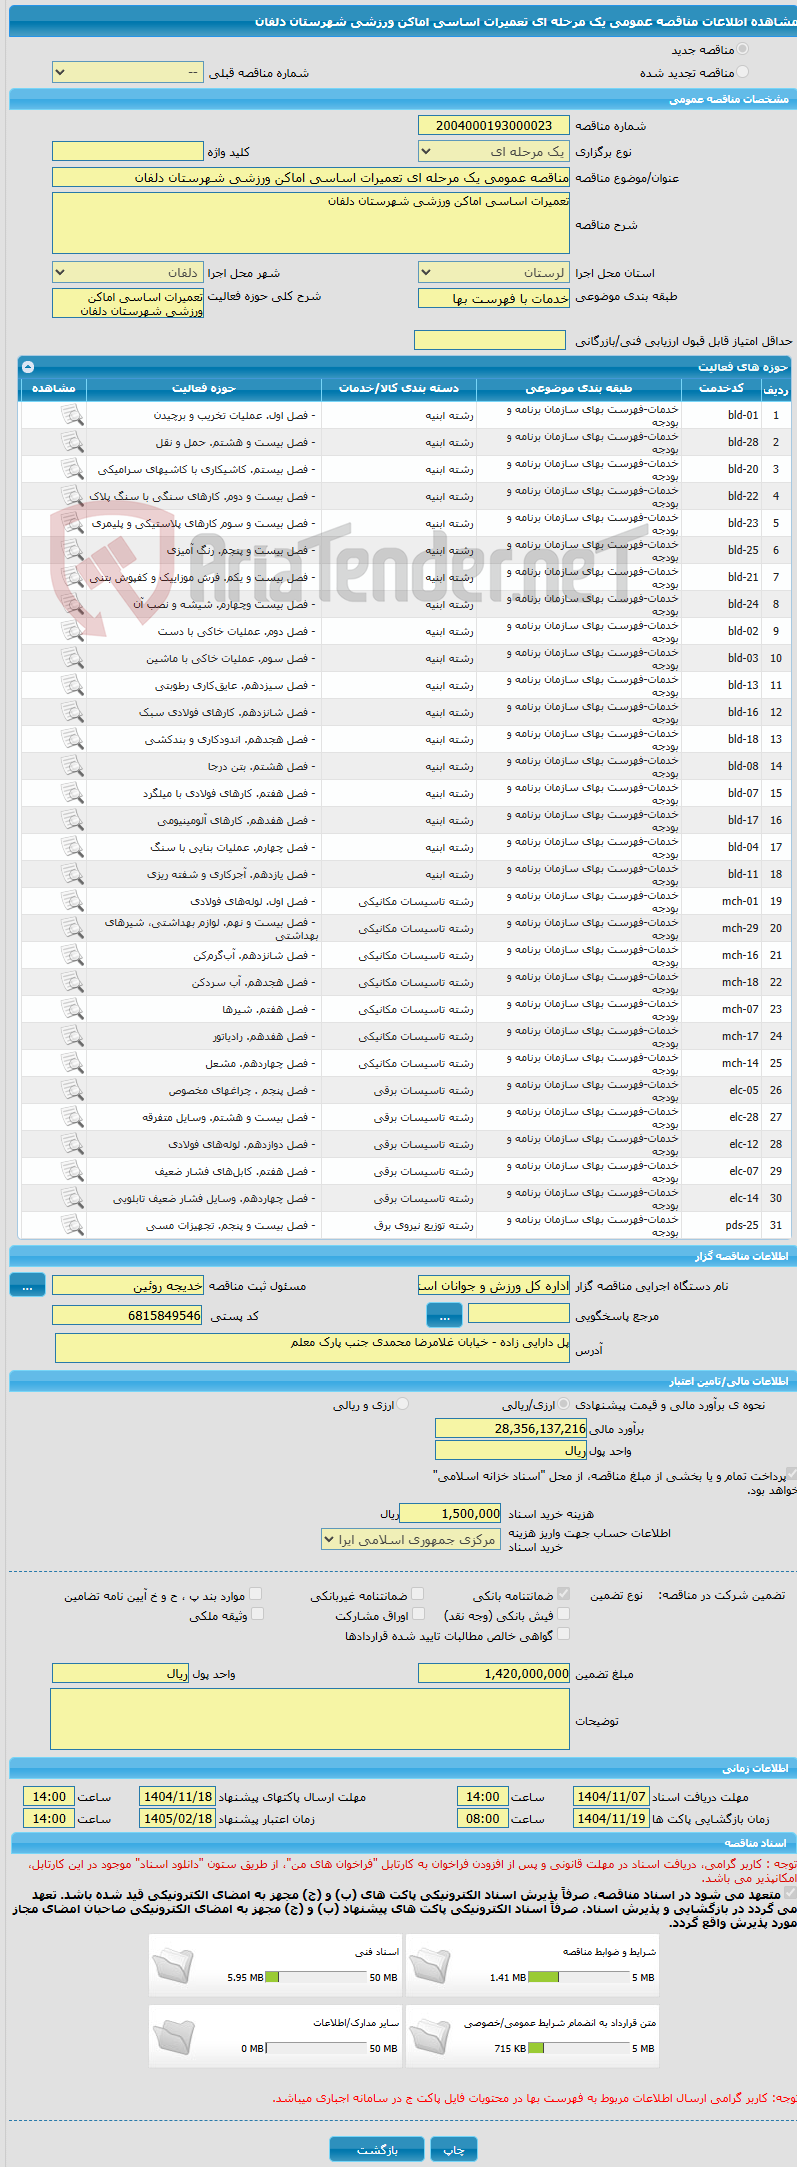Image resolution: width=797 pixels, height=2167 pixels.
Task: Open view icon for row bld-28
Action: pos(72,442)
